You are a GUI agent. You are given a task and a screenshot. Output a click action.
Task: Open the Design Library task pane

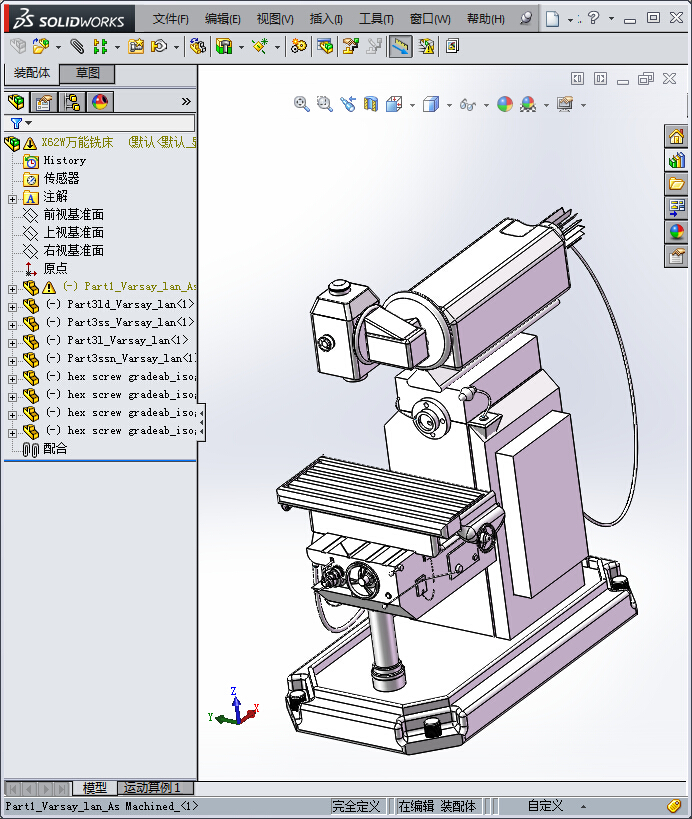676,160
